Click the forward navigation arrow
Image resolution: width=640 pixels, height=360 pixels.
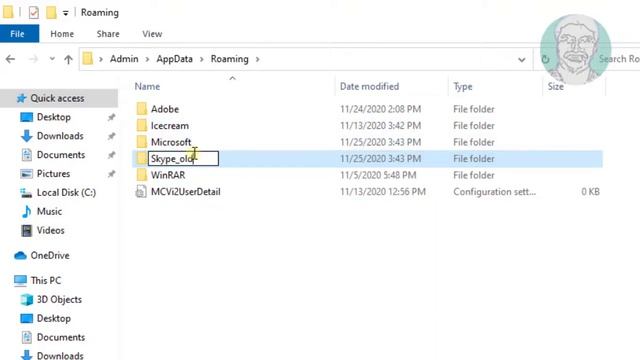coord(33,59)
